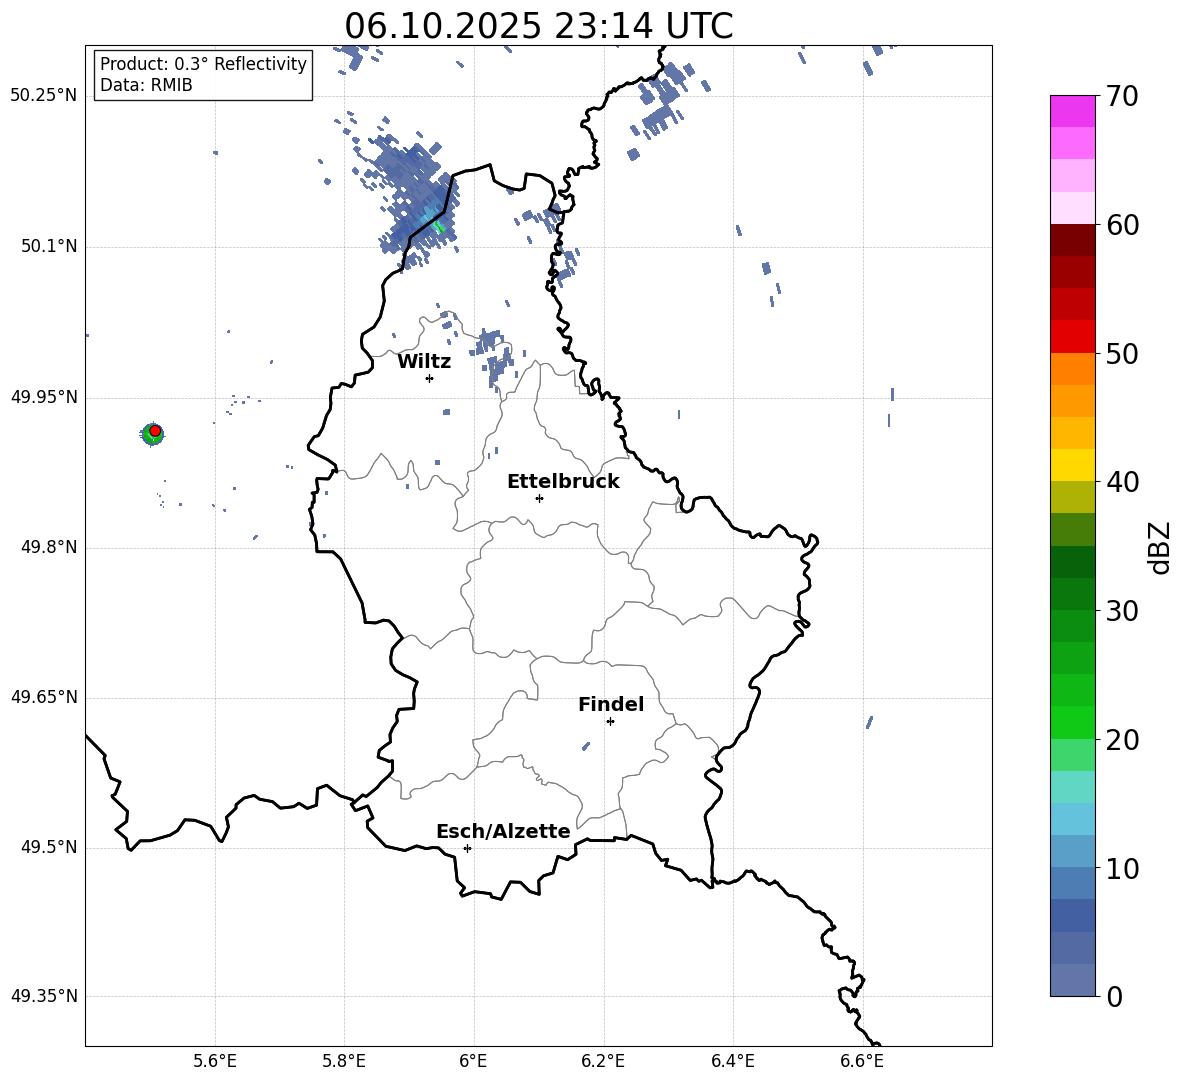This screenshot has height=1081, width=1184.
Task: Click the 49.5°N latitude label
Action: (x=49, y=847)
